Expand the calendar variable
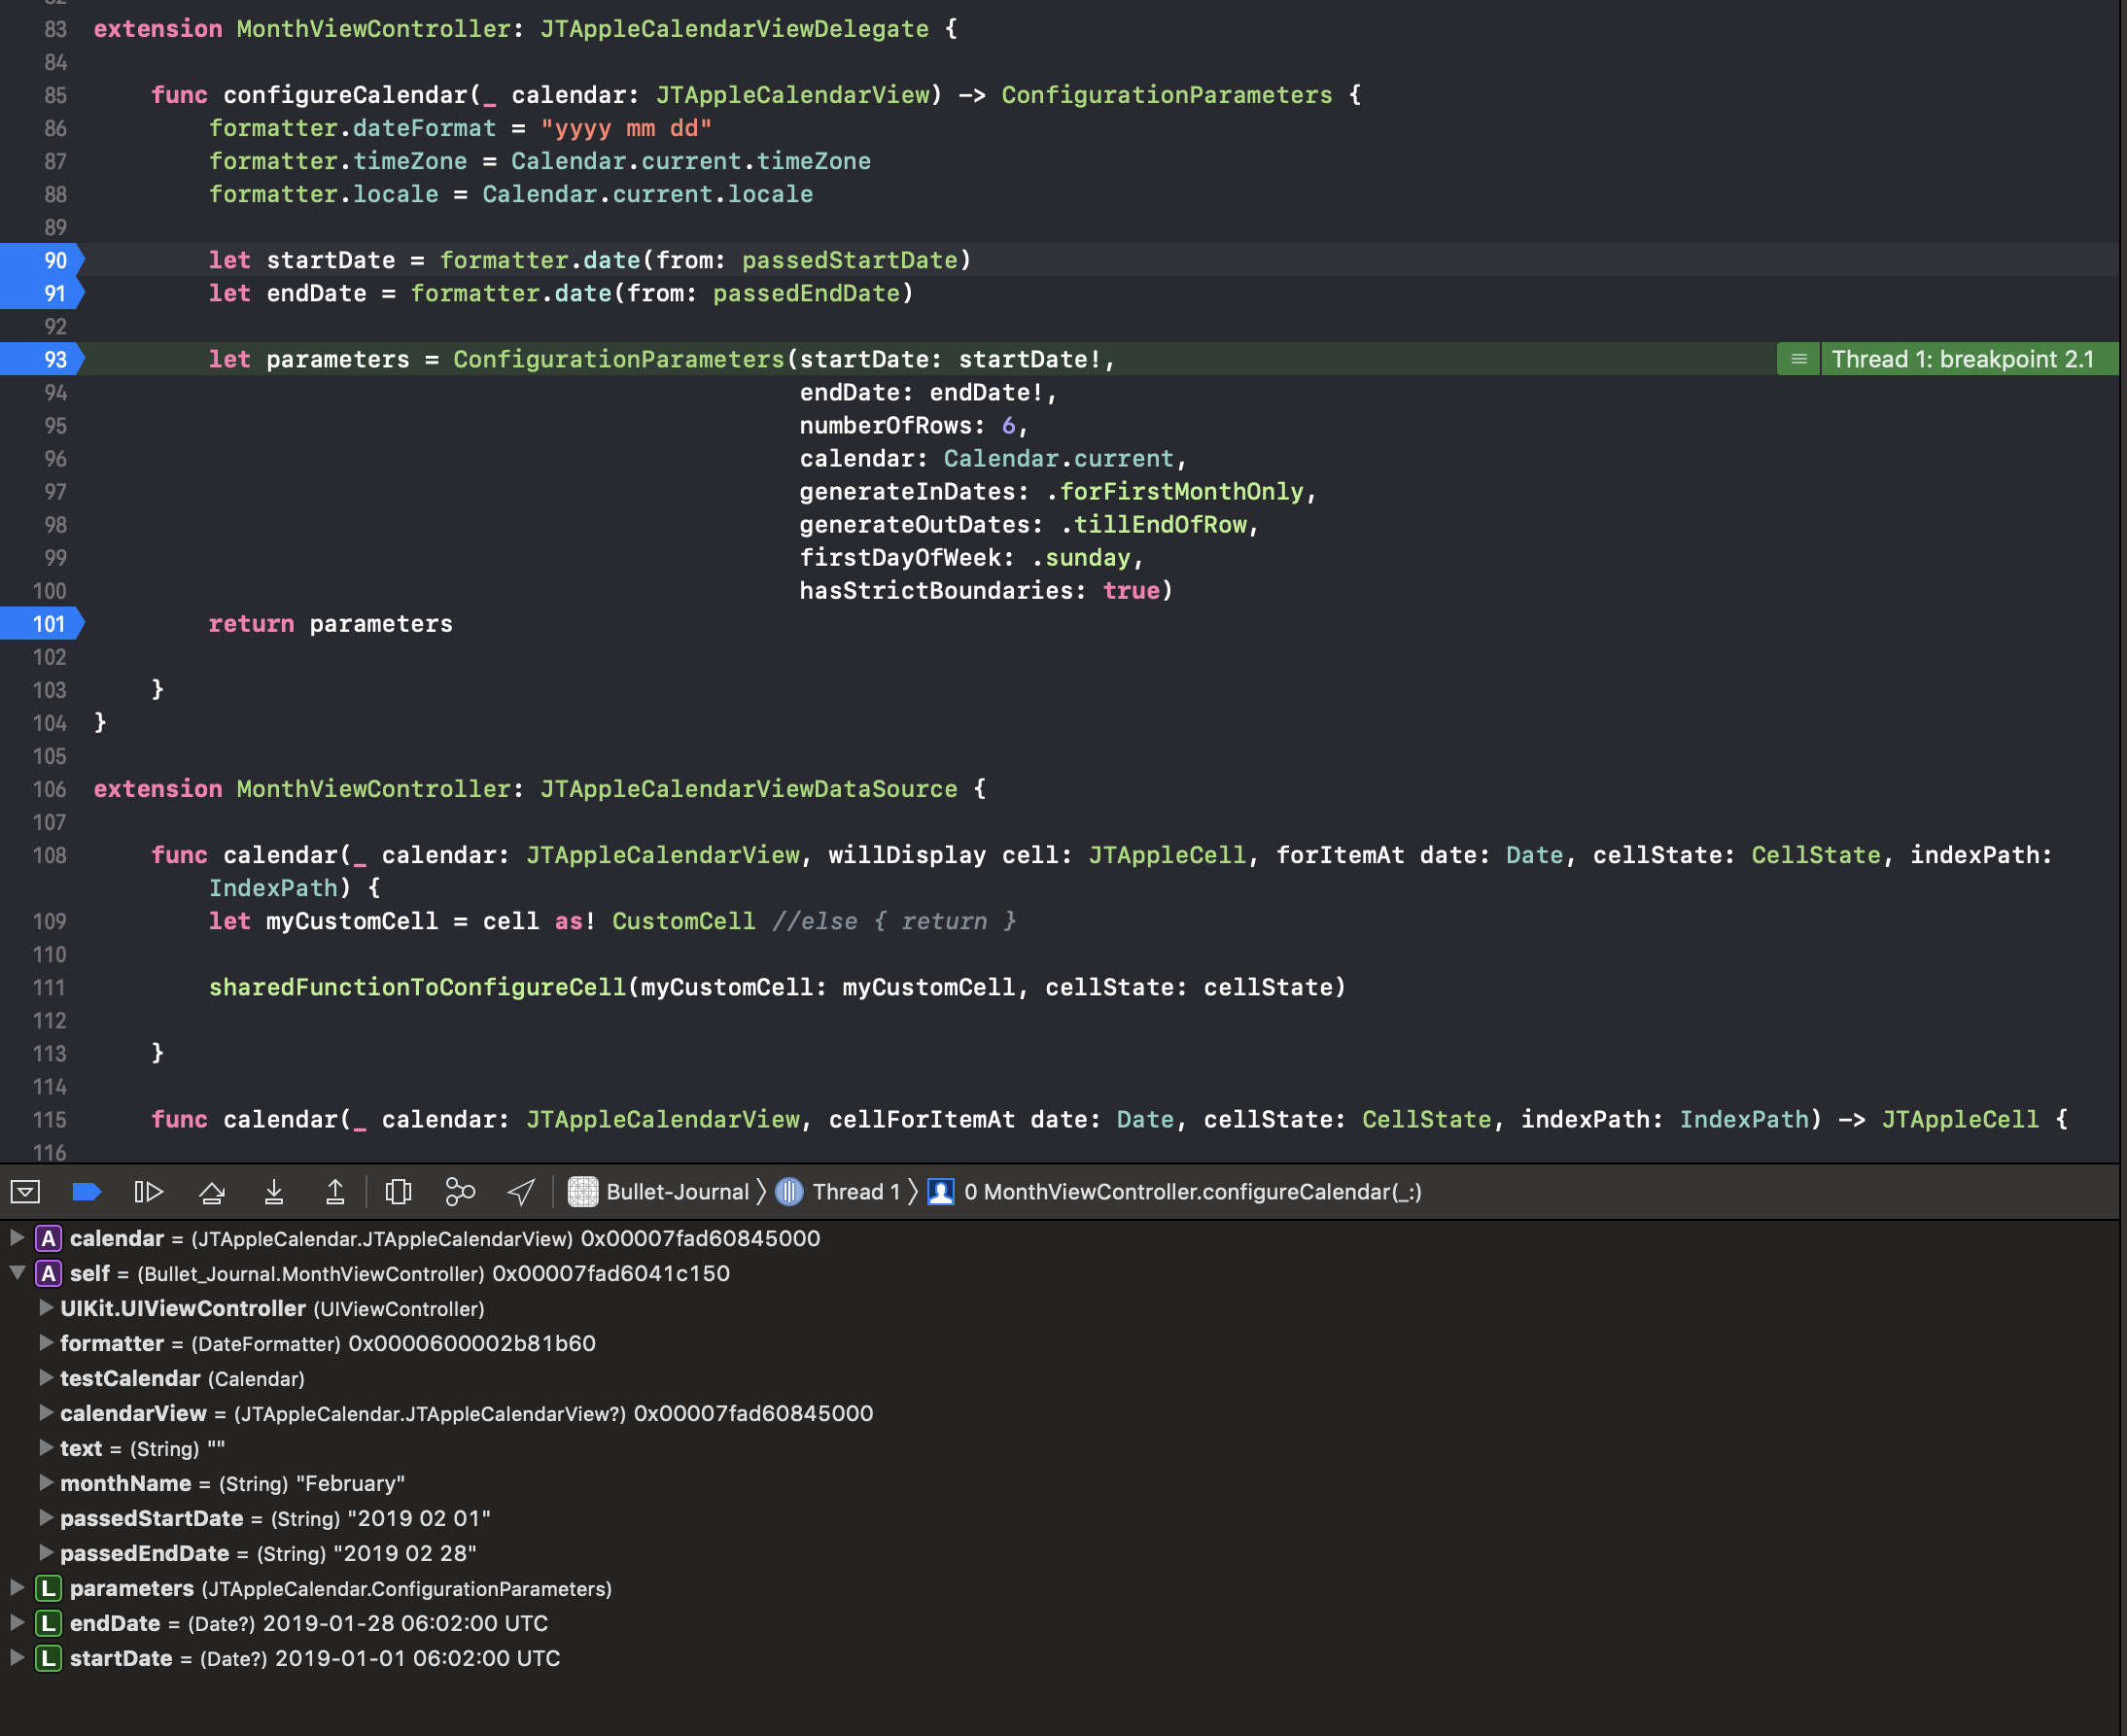 tap(17, 1237)
